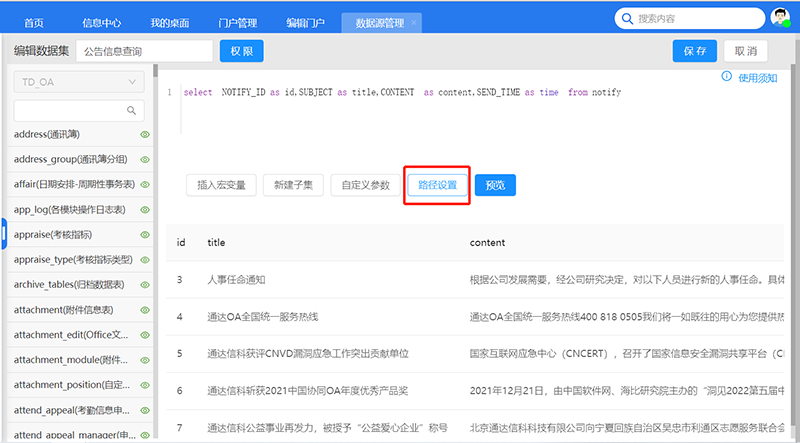Click the user avatar icon
Screen dimensions: 800x443
click(778, 18)
